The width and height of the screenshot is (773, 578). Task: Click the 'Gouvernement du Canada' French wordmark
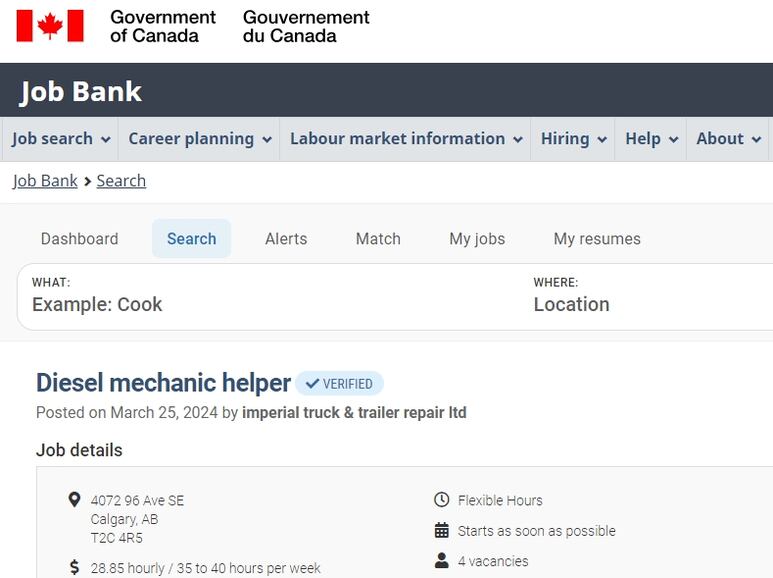click(x=306, y=26)
